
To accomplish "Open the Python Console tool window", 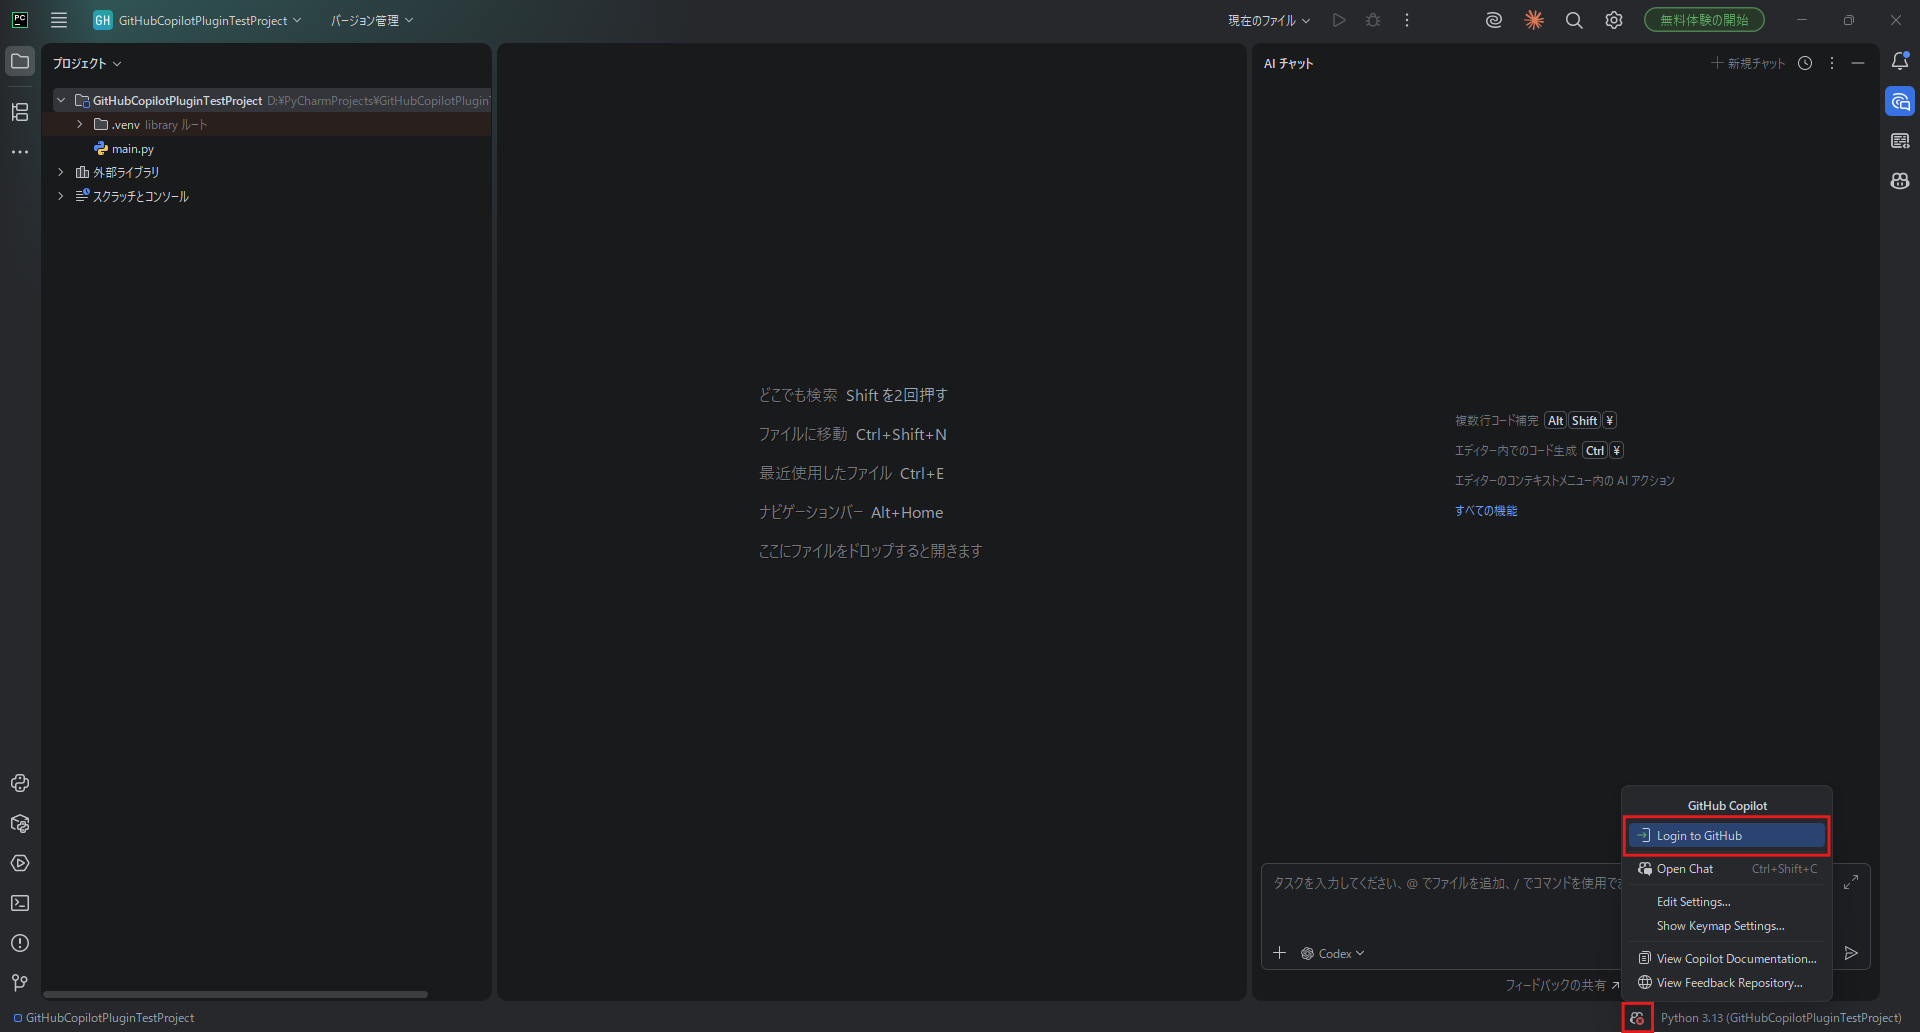I will pos(20,783).
